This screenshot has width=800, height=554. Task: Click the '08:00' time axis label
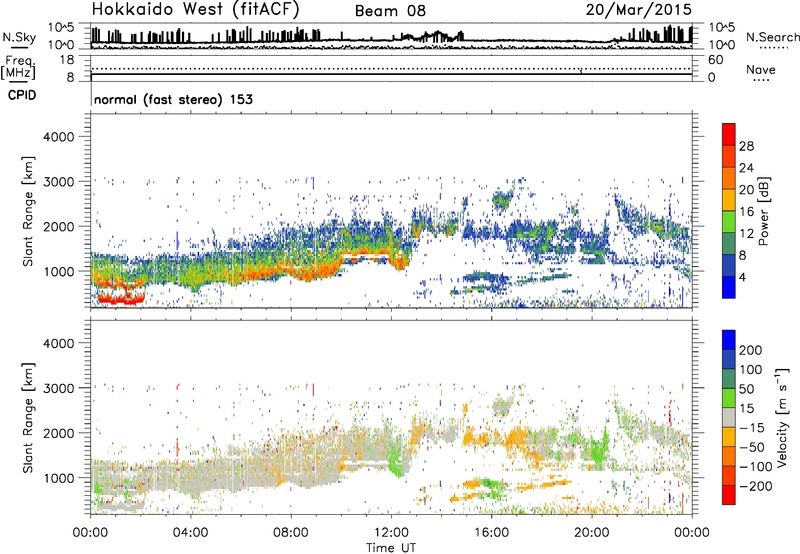click(291, 533)
